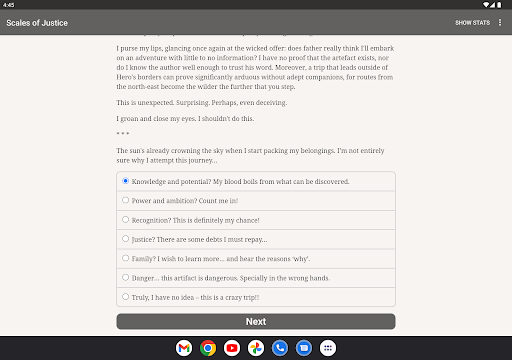The width and height of the screenshot is (512, 360).
Task: Click 'I groan and close my eyes' line
Action: pyautogui.click(x=185, y=119)
